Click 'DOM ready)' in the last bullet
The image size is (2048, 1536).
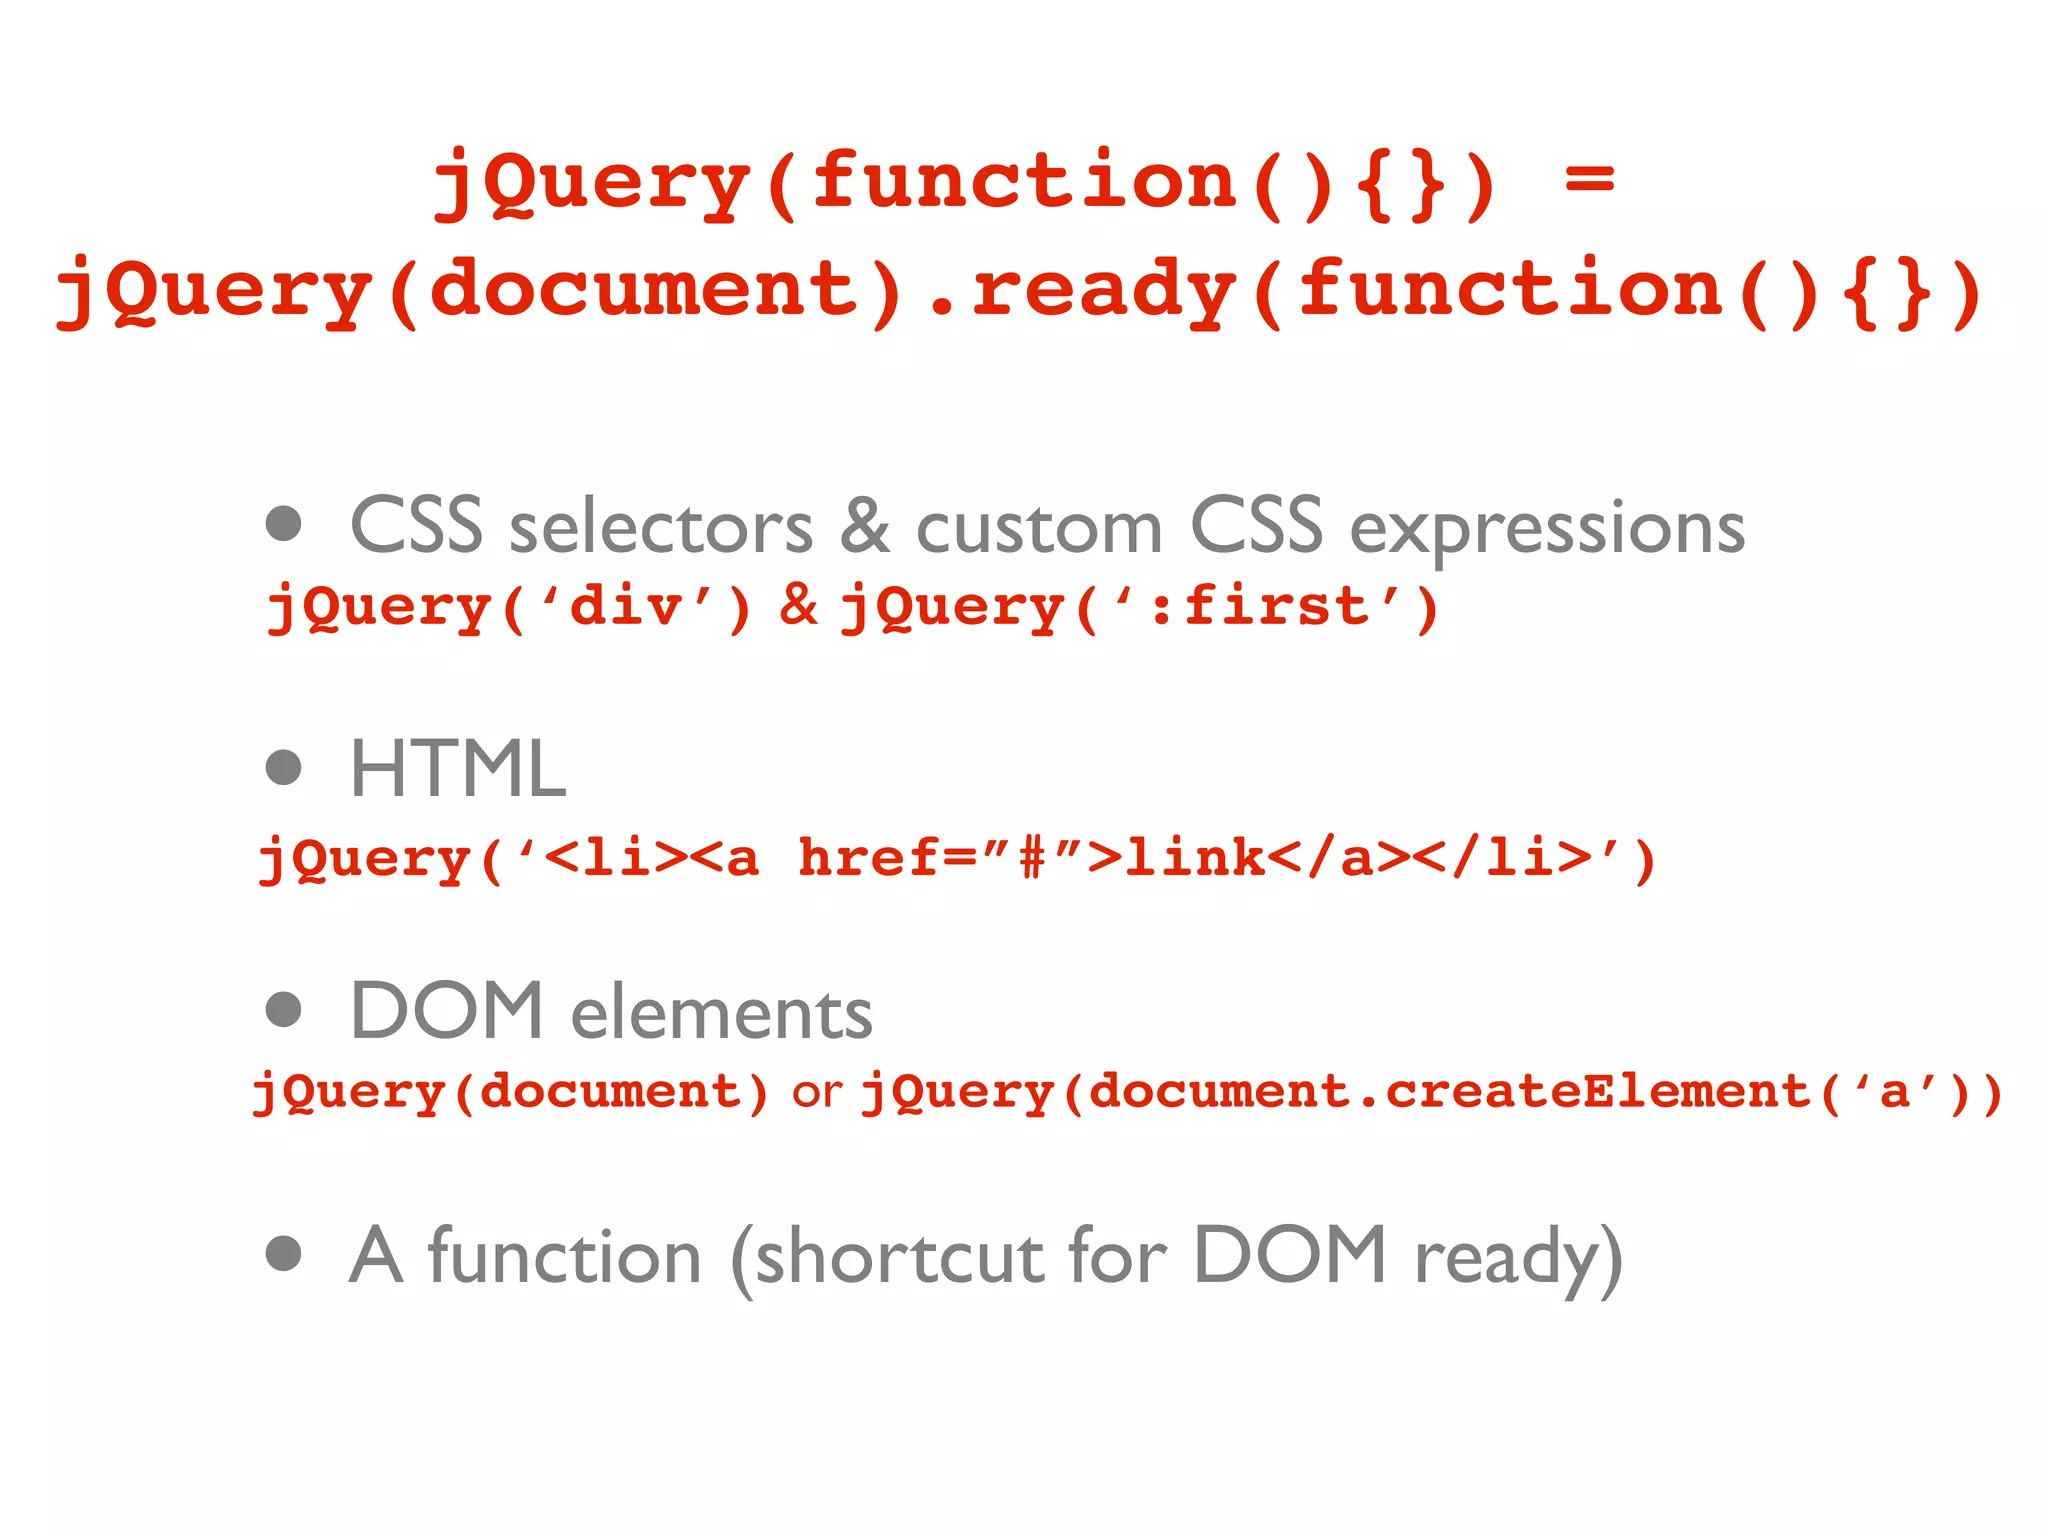pos(1408,1256)
